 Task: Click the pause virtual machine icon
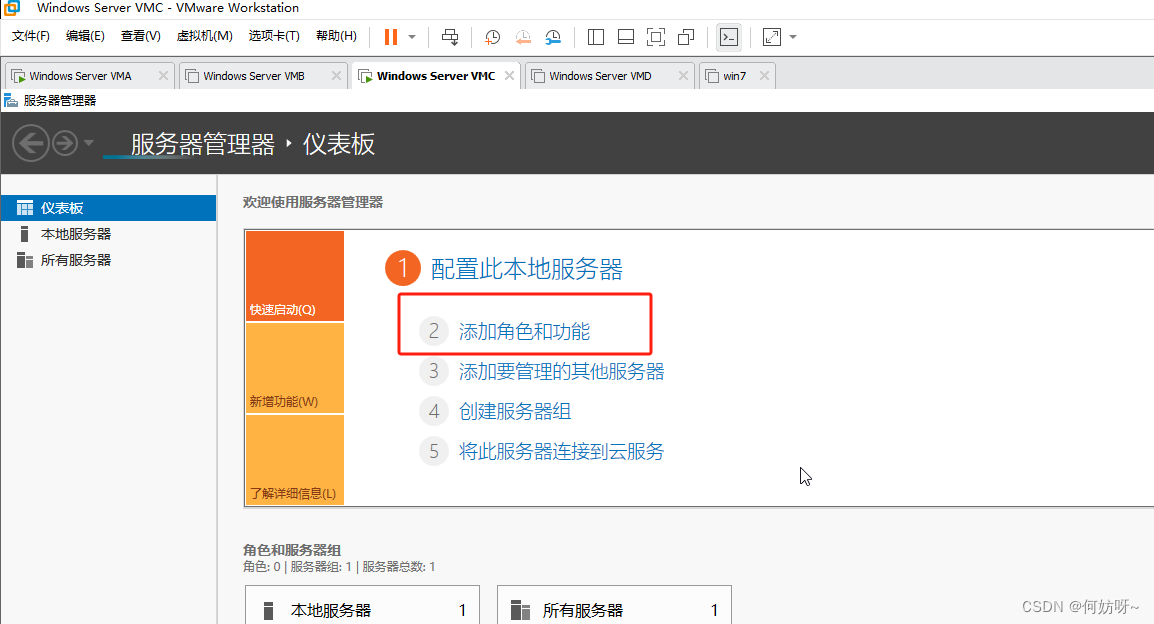pos(390,37)
